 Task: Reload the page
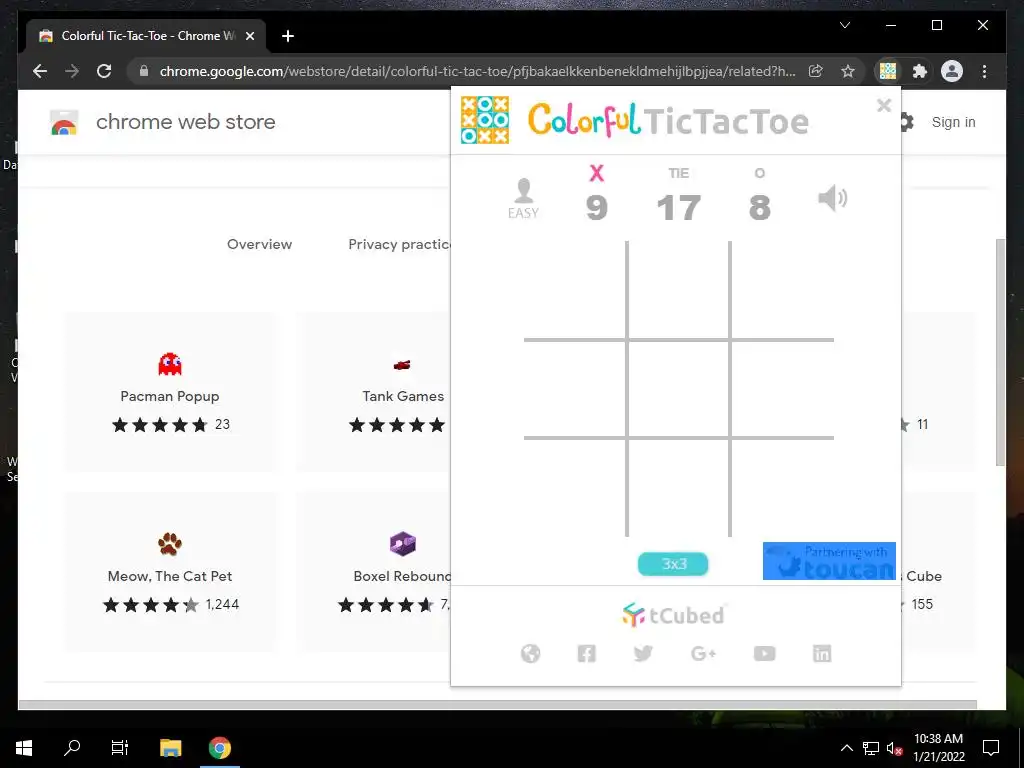[x=104, y=71]
